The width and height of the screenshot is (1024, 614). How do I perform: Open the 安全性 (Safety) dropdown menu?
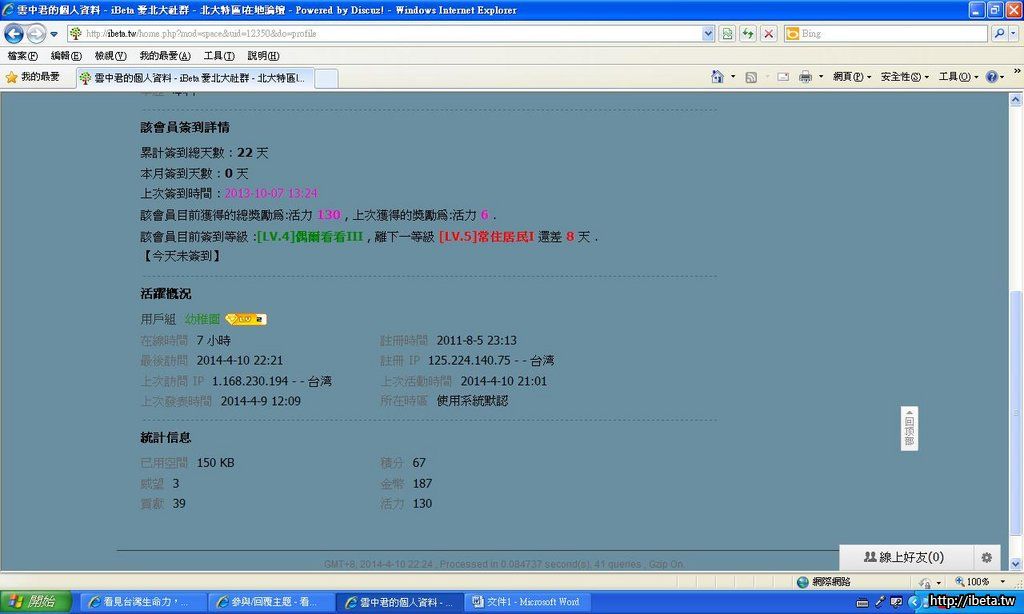pyautogui.click(x=904, y=77)
